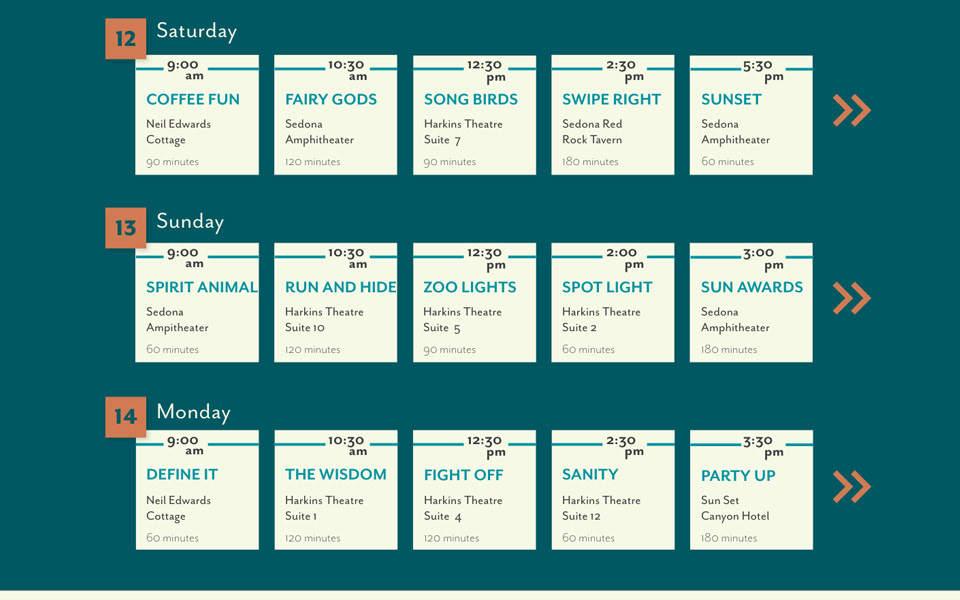The height and width of the screenshot is (600, 960).
Task: Select the orange date badge 14
Action: point(125,416)
